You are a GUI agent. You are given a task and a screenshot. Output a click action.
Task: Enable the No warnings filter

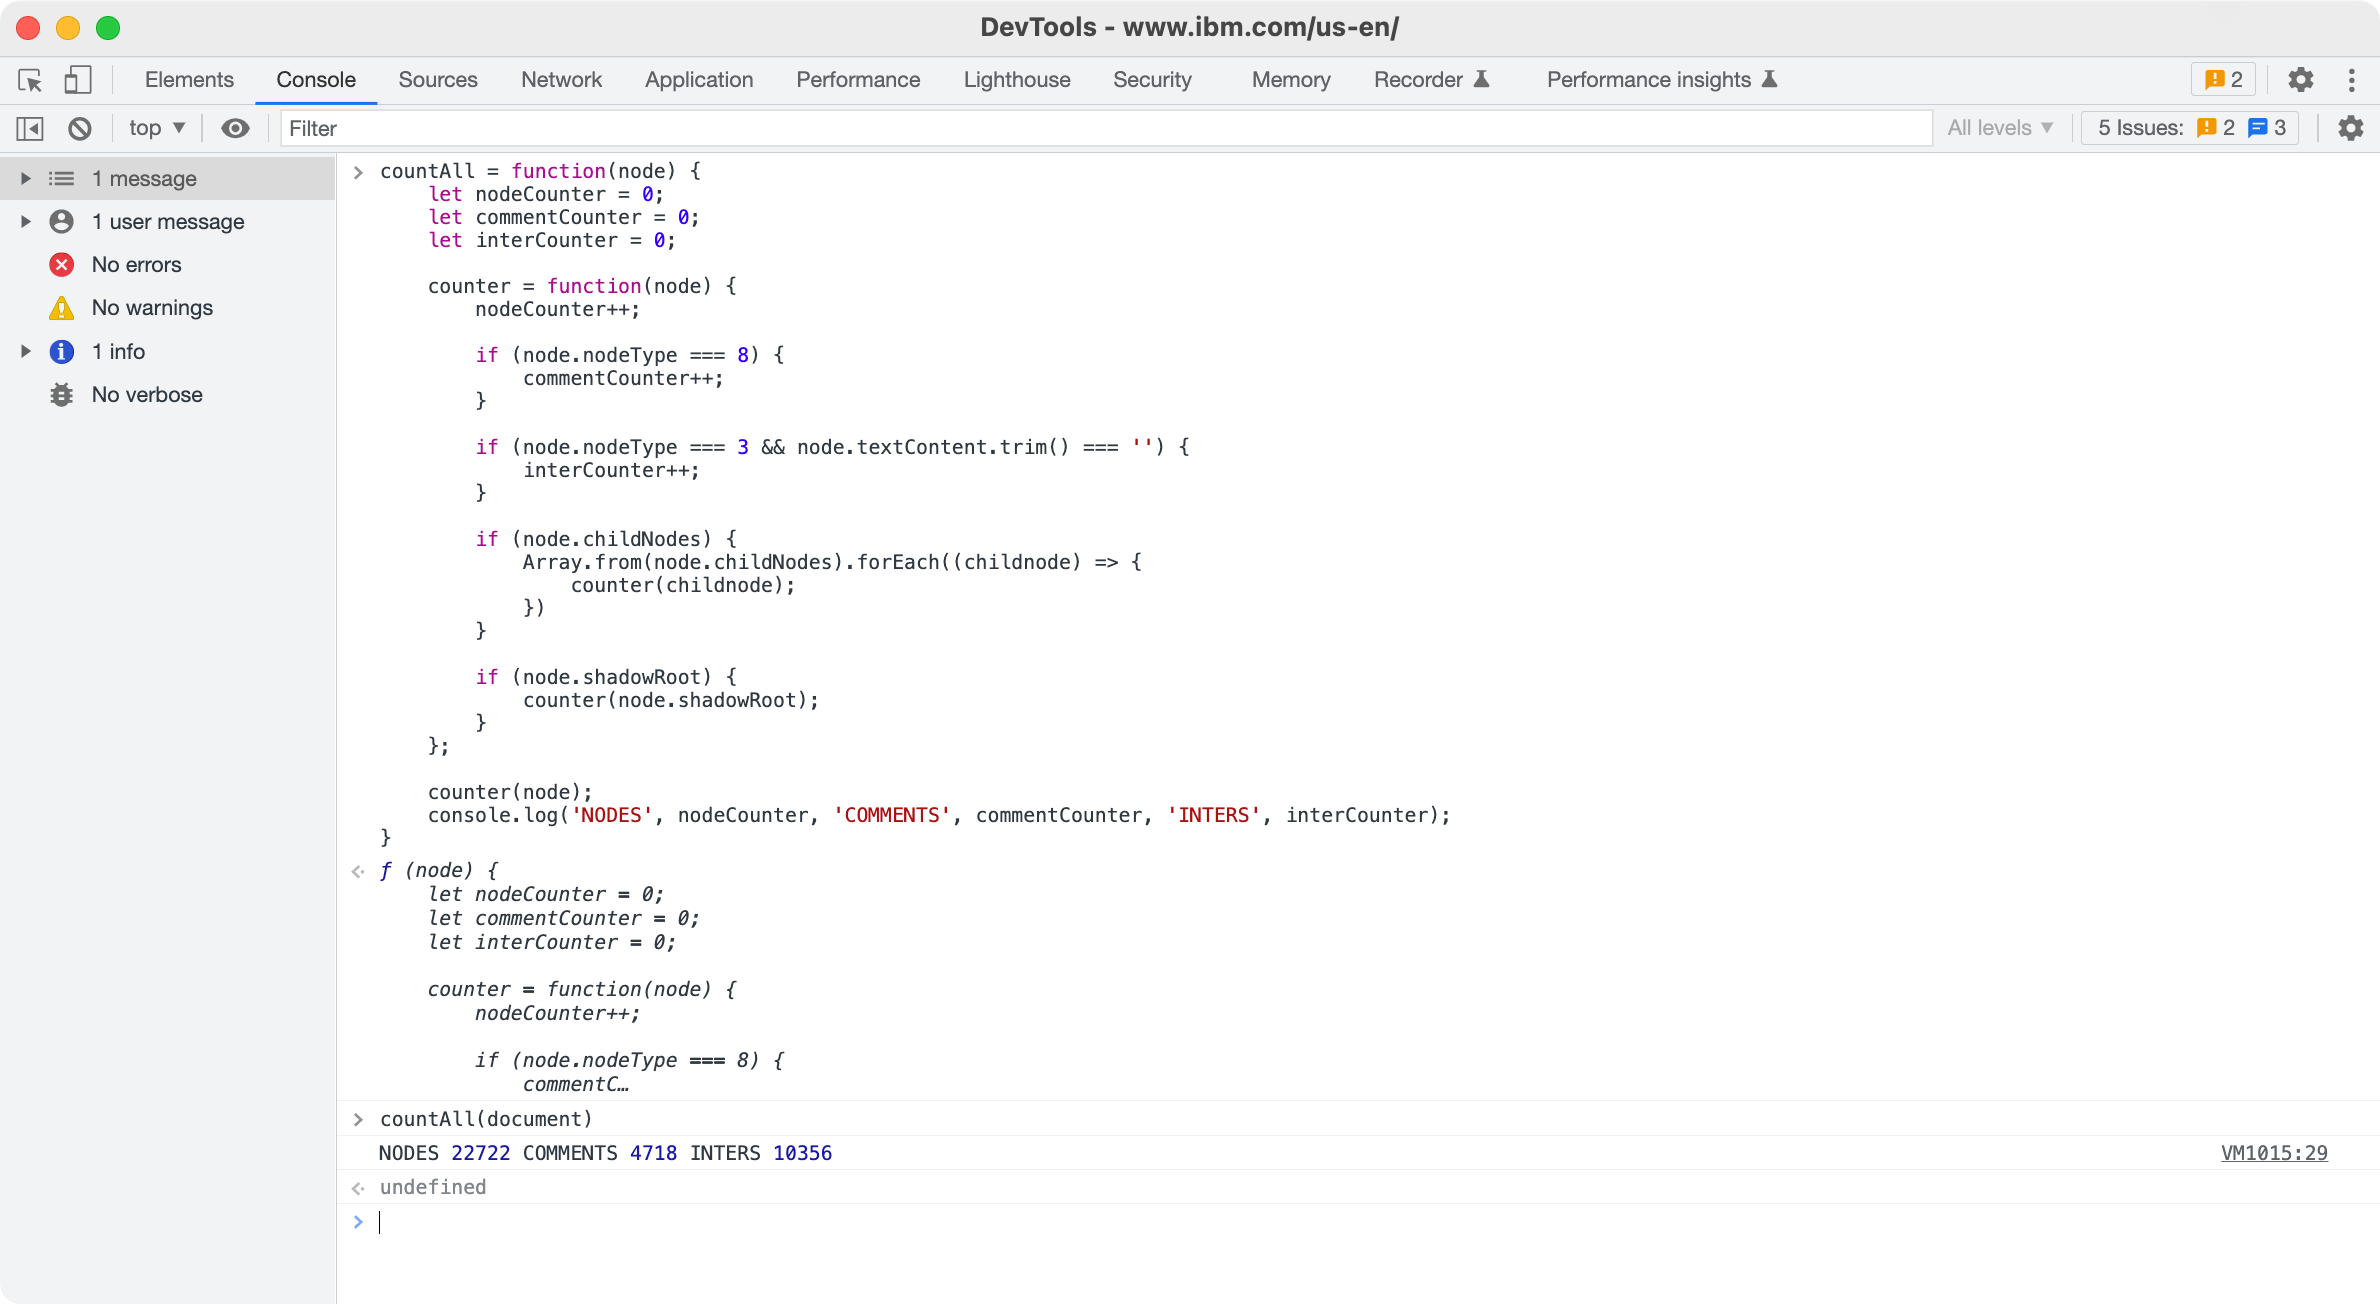point(151,307)
